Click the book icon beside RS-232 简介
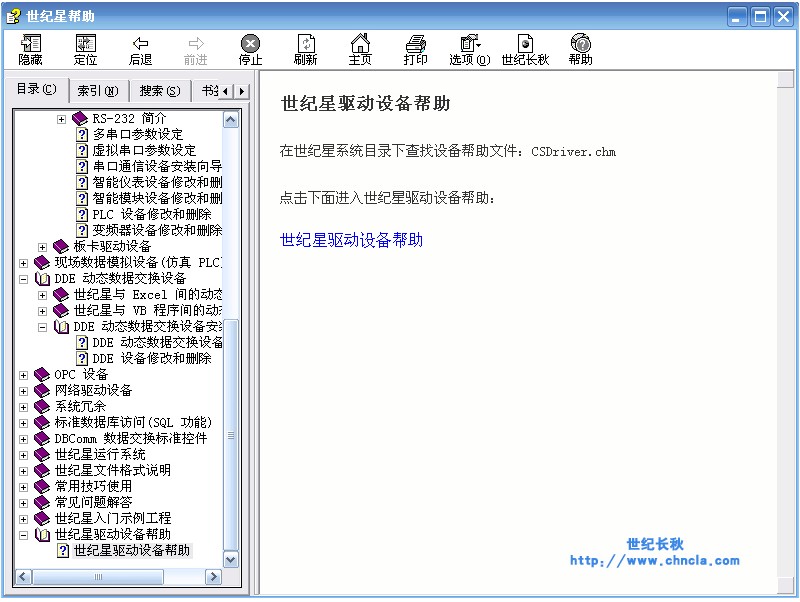The image size is (800, 602). 80,119
